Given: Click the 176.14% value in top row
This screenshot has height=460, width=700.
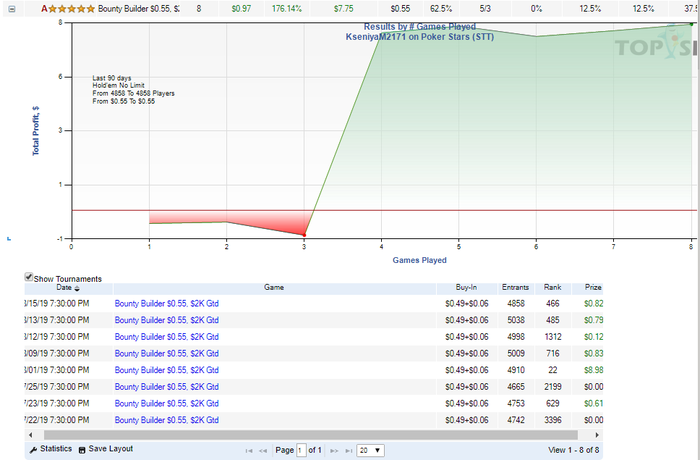Looking at the screenshot, I should click(287, 9).
